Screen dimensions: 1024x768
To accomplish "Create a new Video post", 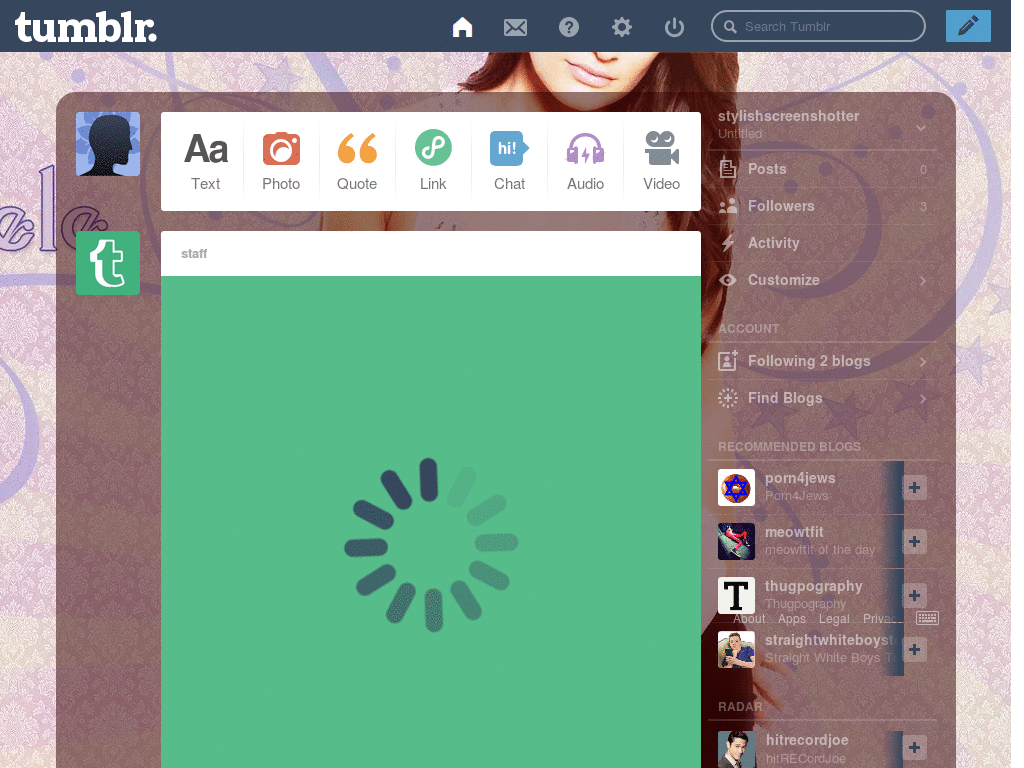I will tap(662, 161).
